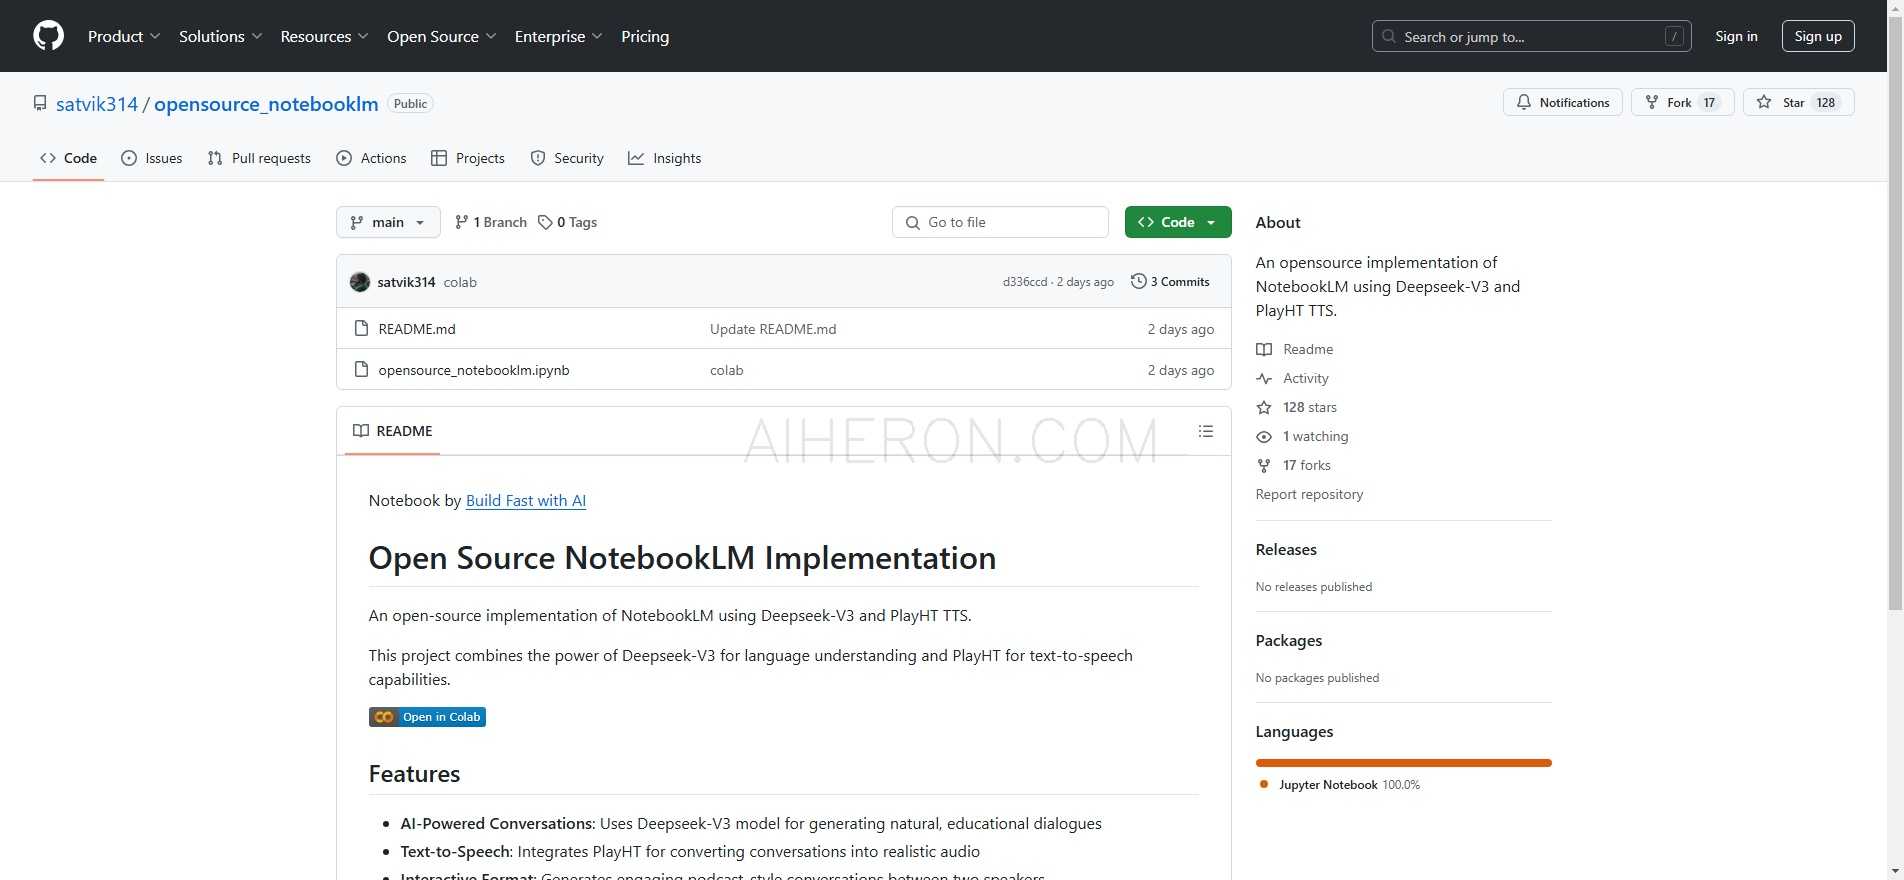Expand the Resources menu

tap(324, 36)
